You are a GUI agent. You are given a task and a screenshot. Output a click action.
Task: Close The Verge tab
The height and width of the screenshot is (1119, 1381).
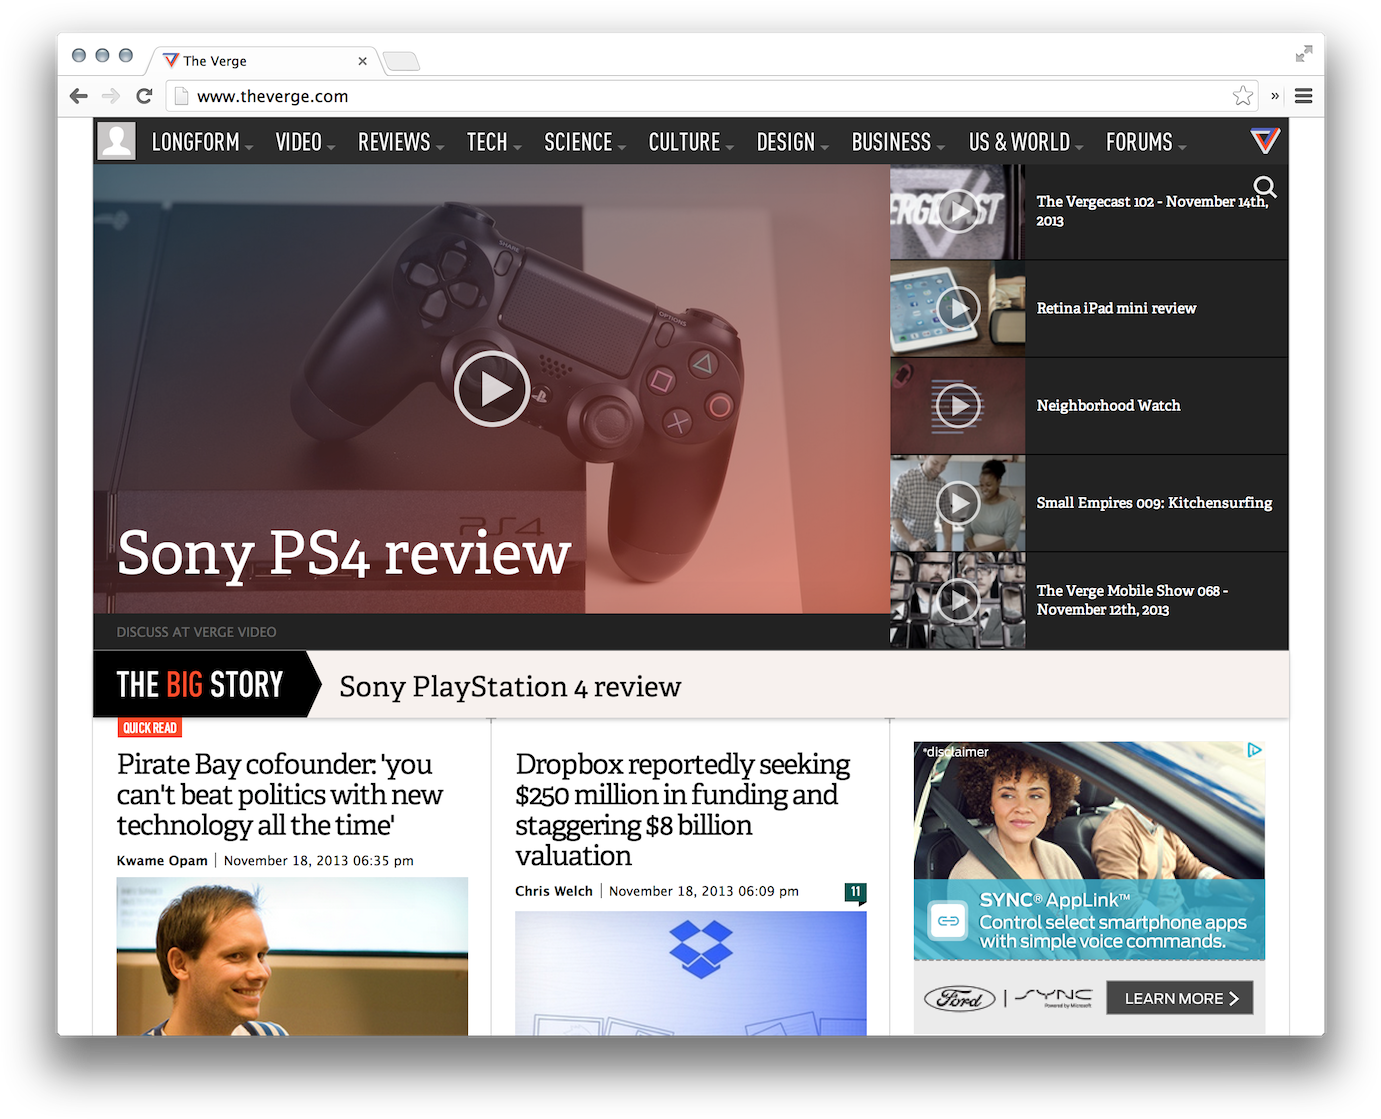[362, 61]
